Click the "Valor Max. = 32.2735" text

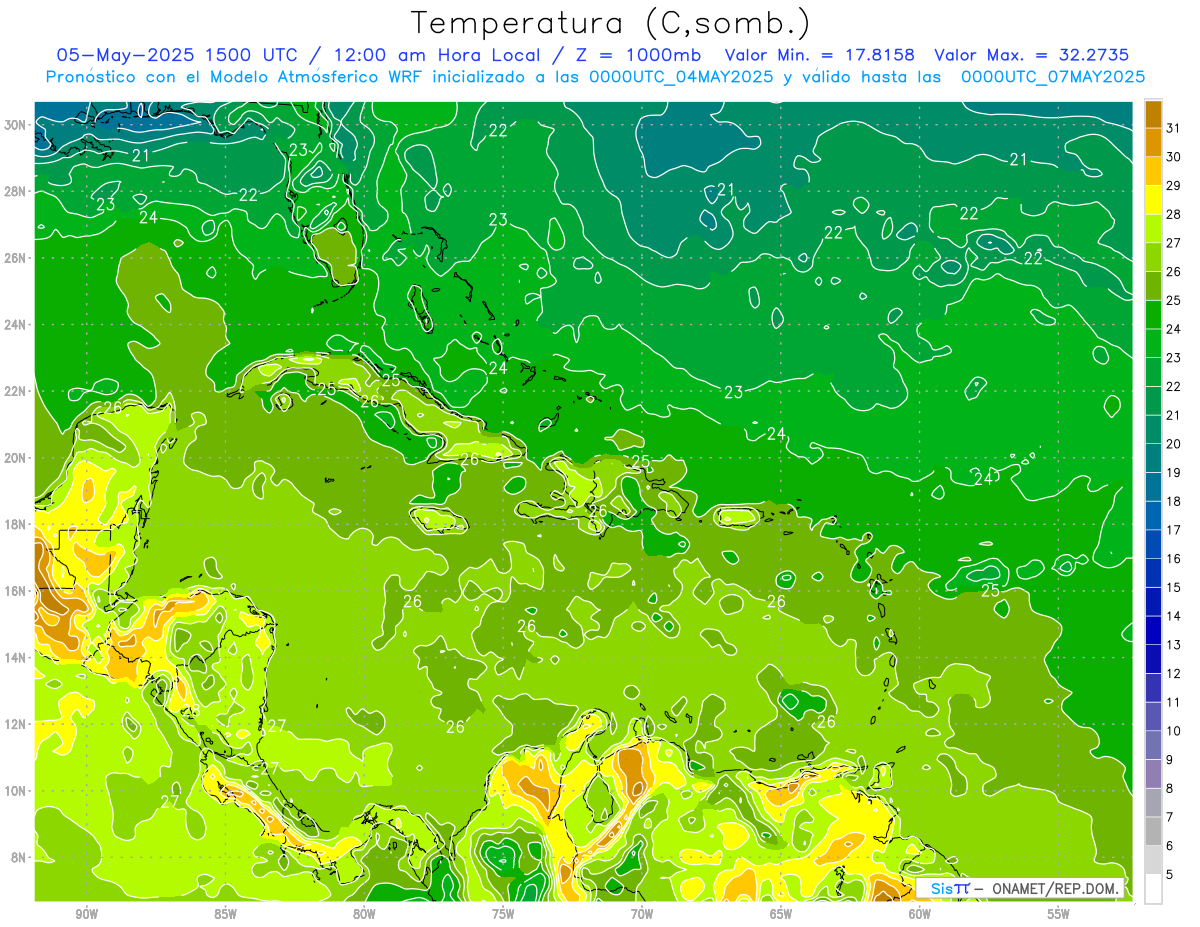click(1031, 55)
